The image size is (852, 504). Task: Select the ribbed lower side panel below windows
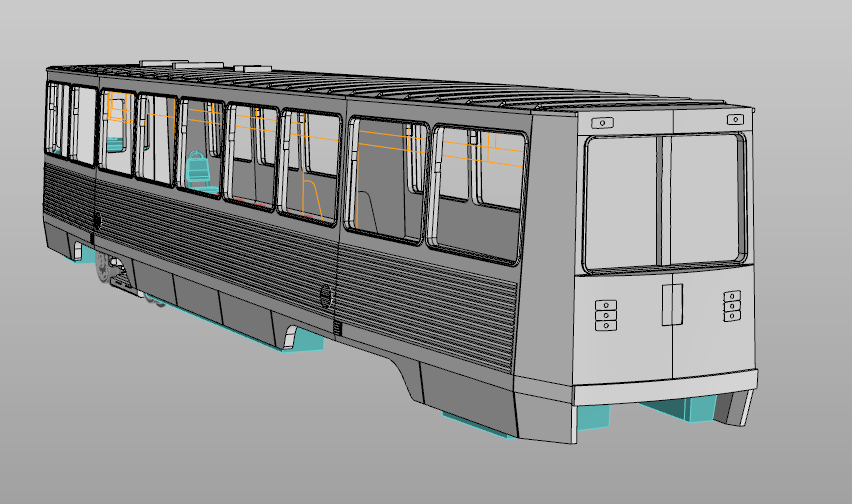click(x=430, y=300)
